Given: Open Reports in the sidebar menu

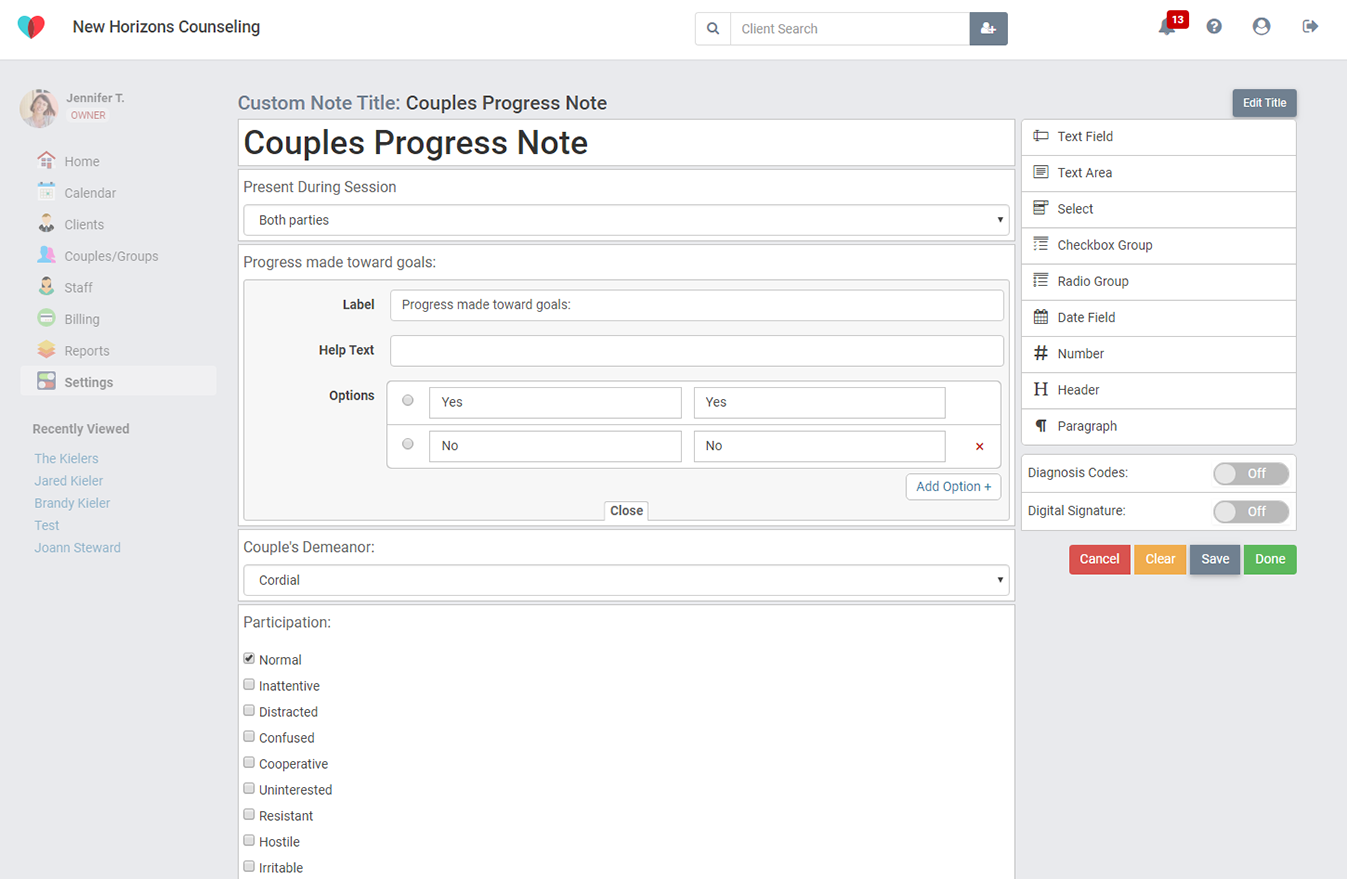Looking at the screenshot, I should (x=87, y=351).
